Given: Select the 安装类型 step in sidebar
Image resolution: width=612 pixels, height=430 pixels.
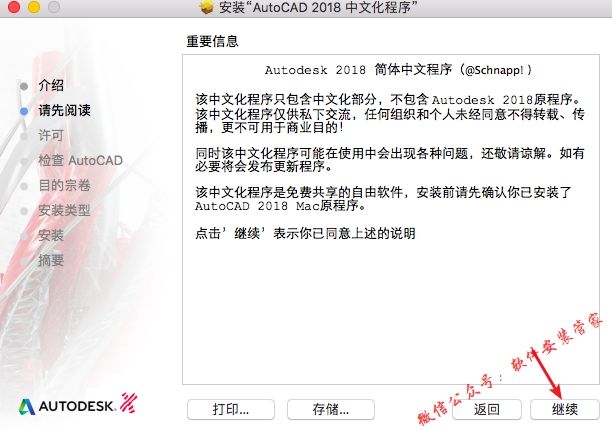Looking at the screenshot, I should pos(64,210).
